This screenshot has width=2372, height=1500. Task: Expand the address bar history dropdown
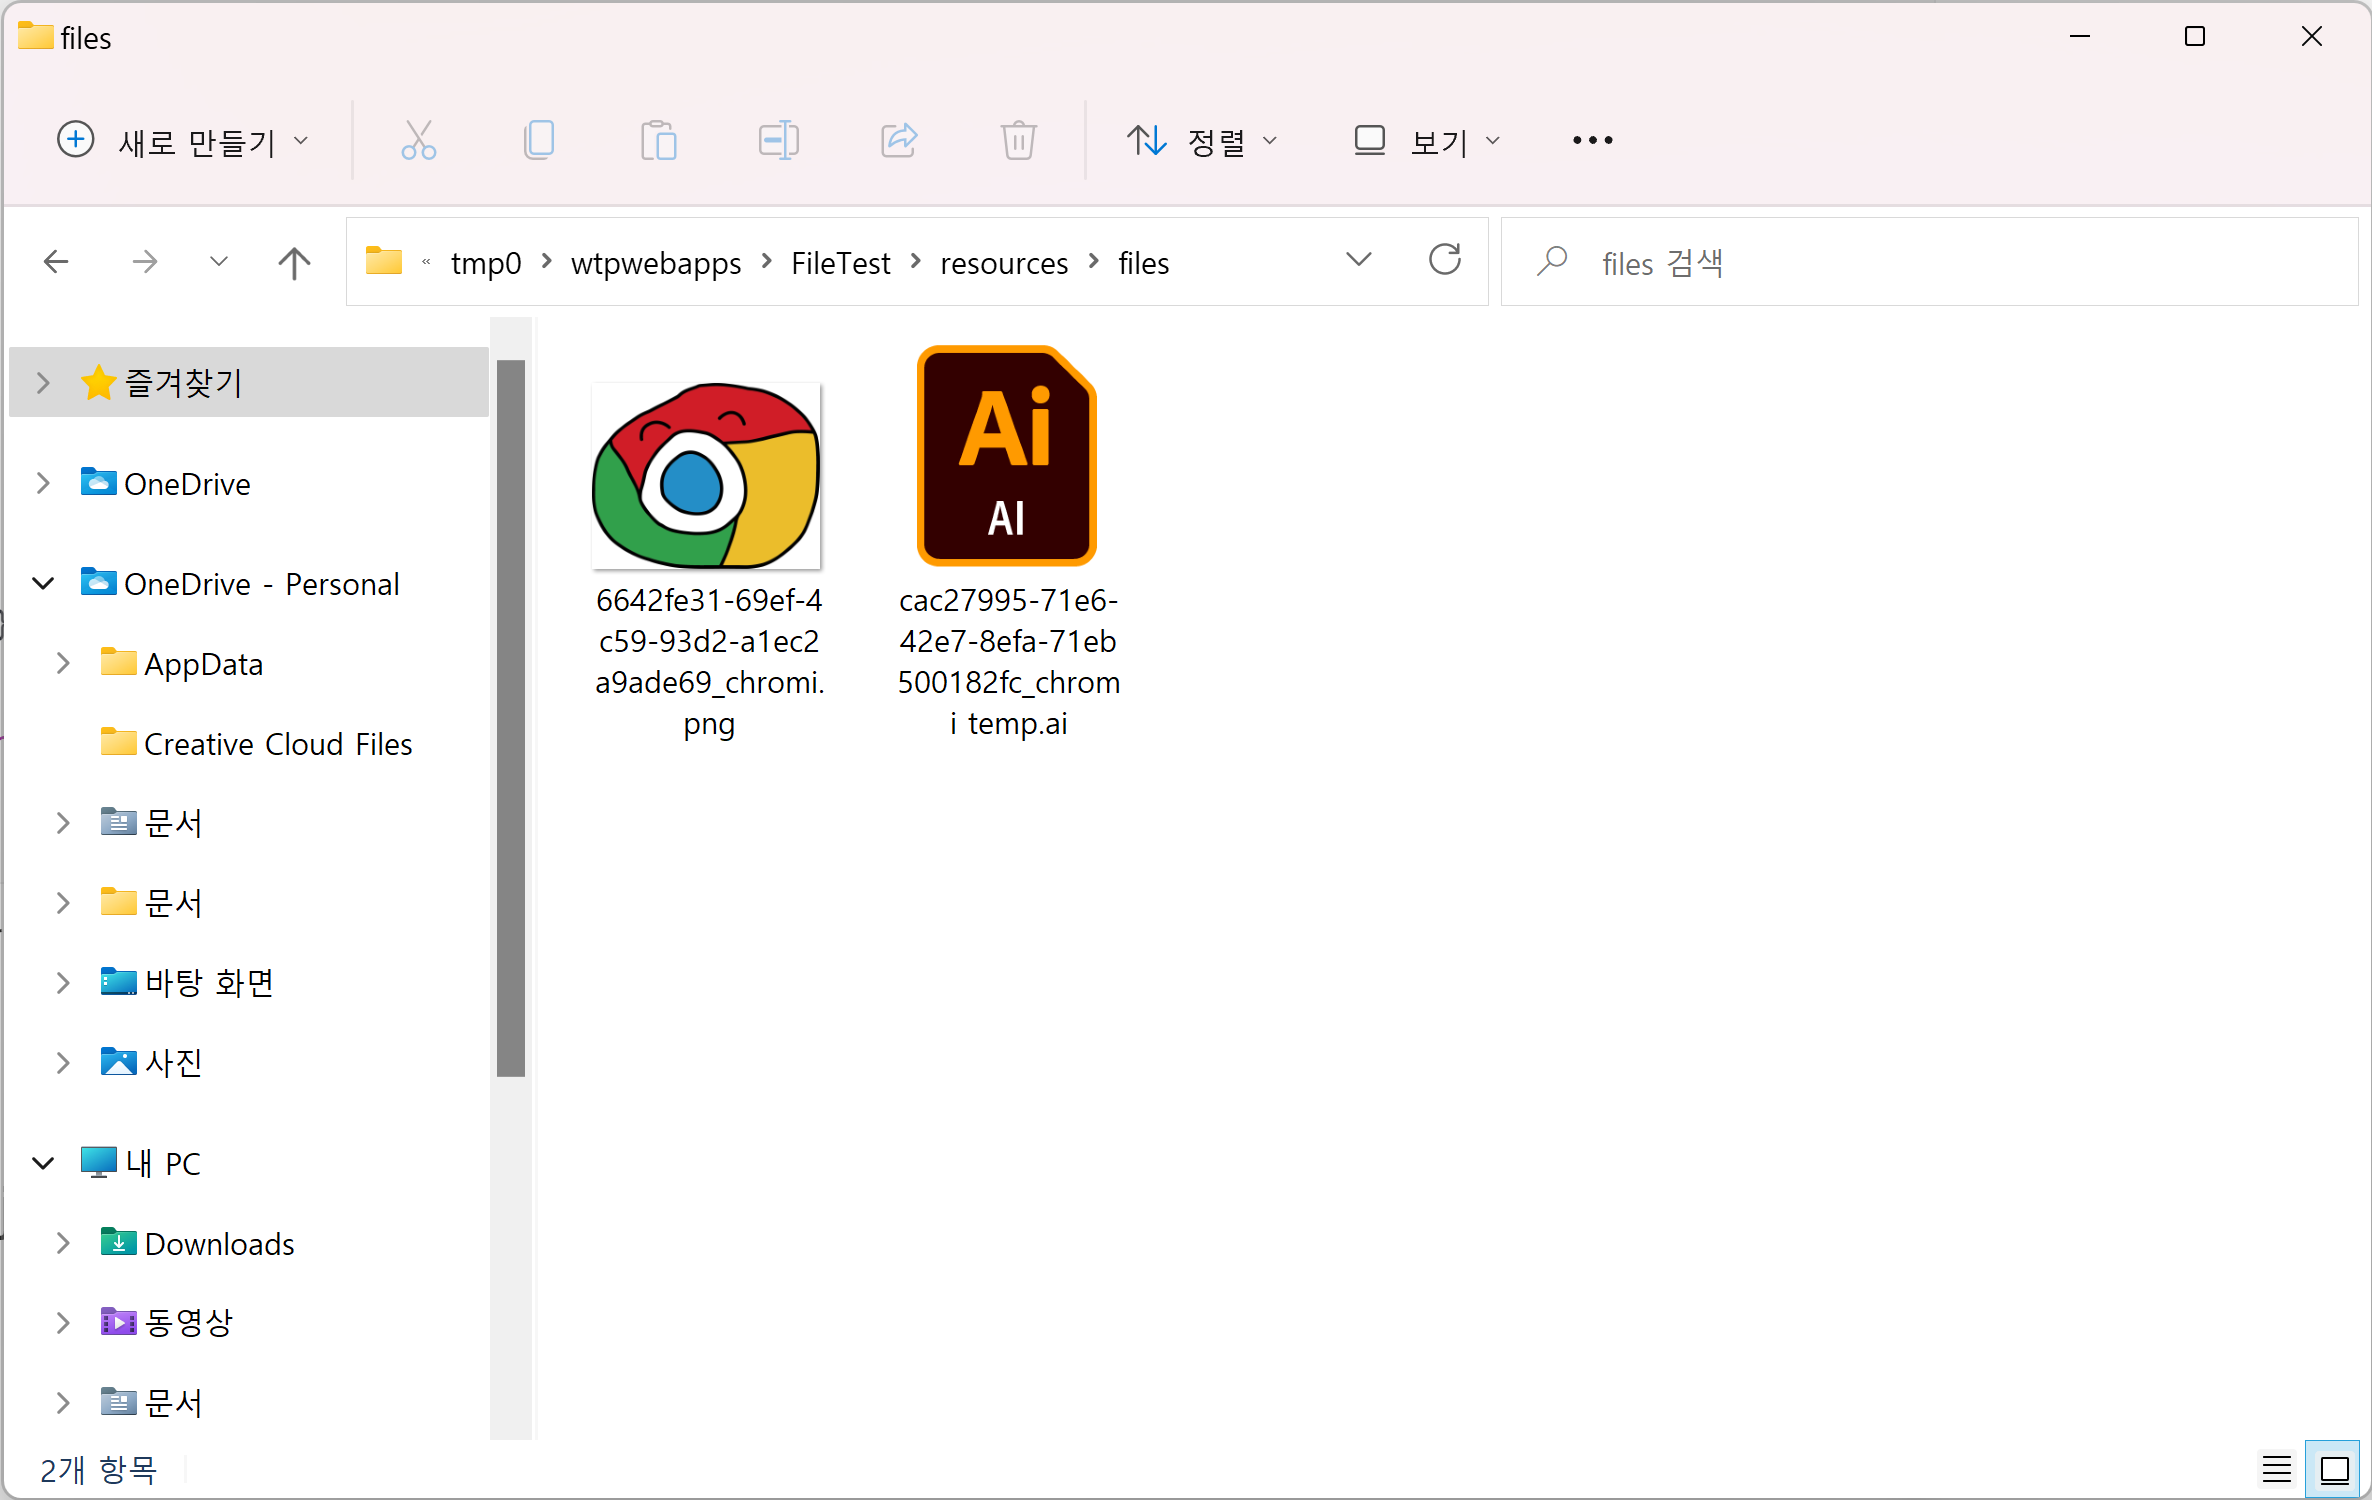pos(1358,260)
